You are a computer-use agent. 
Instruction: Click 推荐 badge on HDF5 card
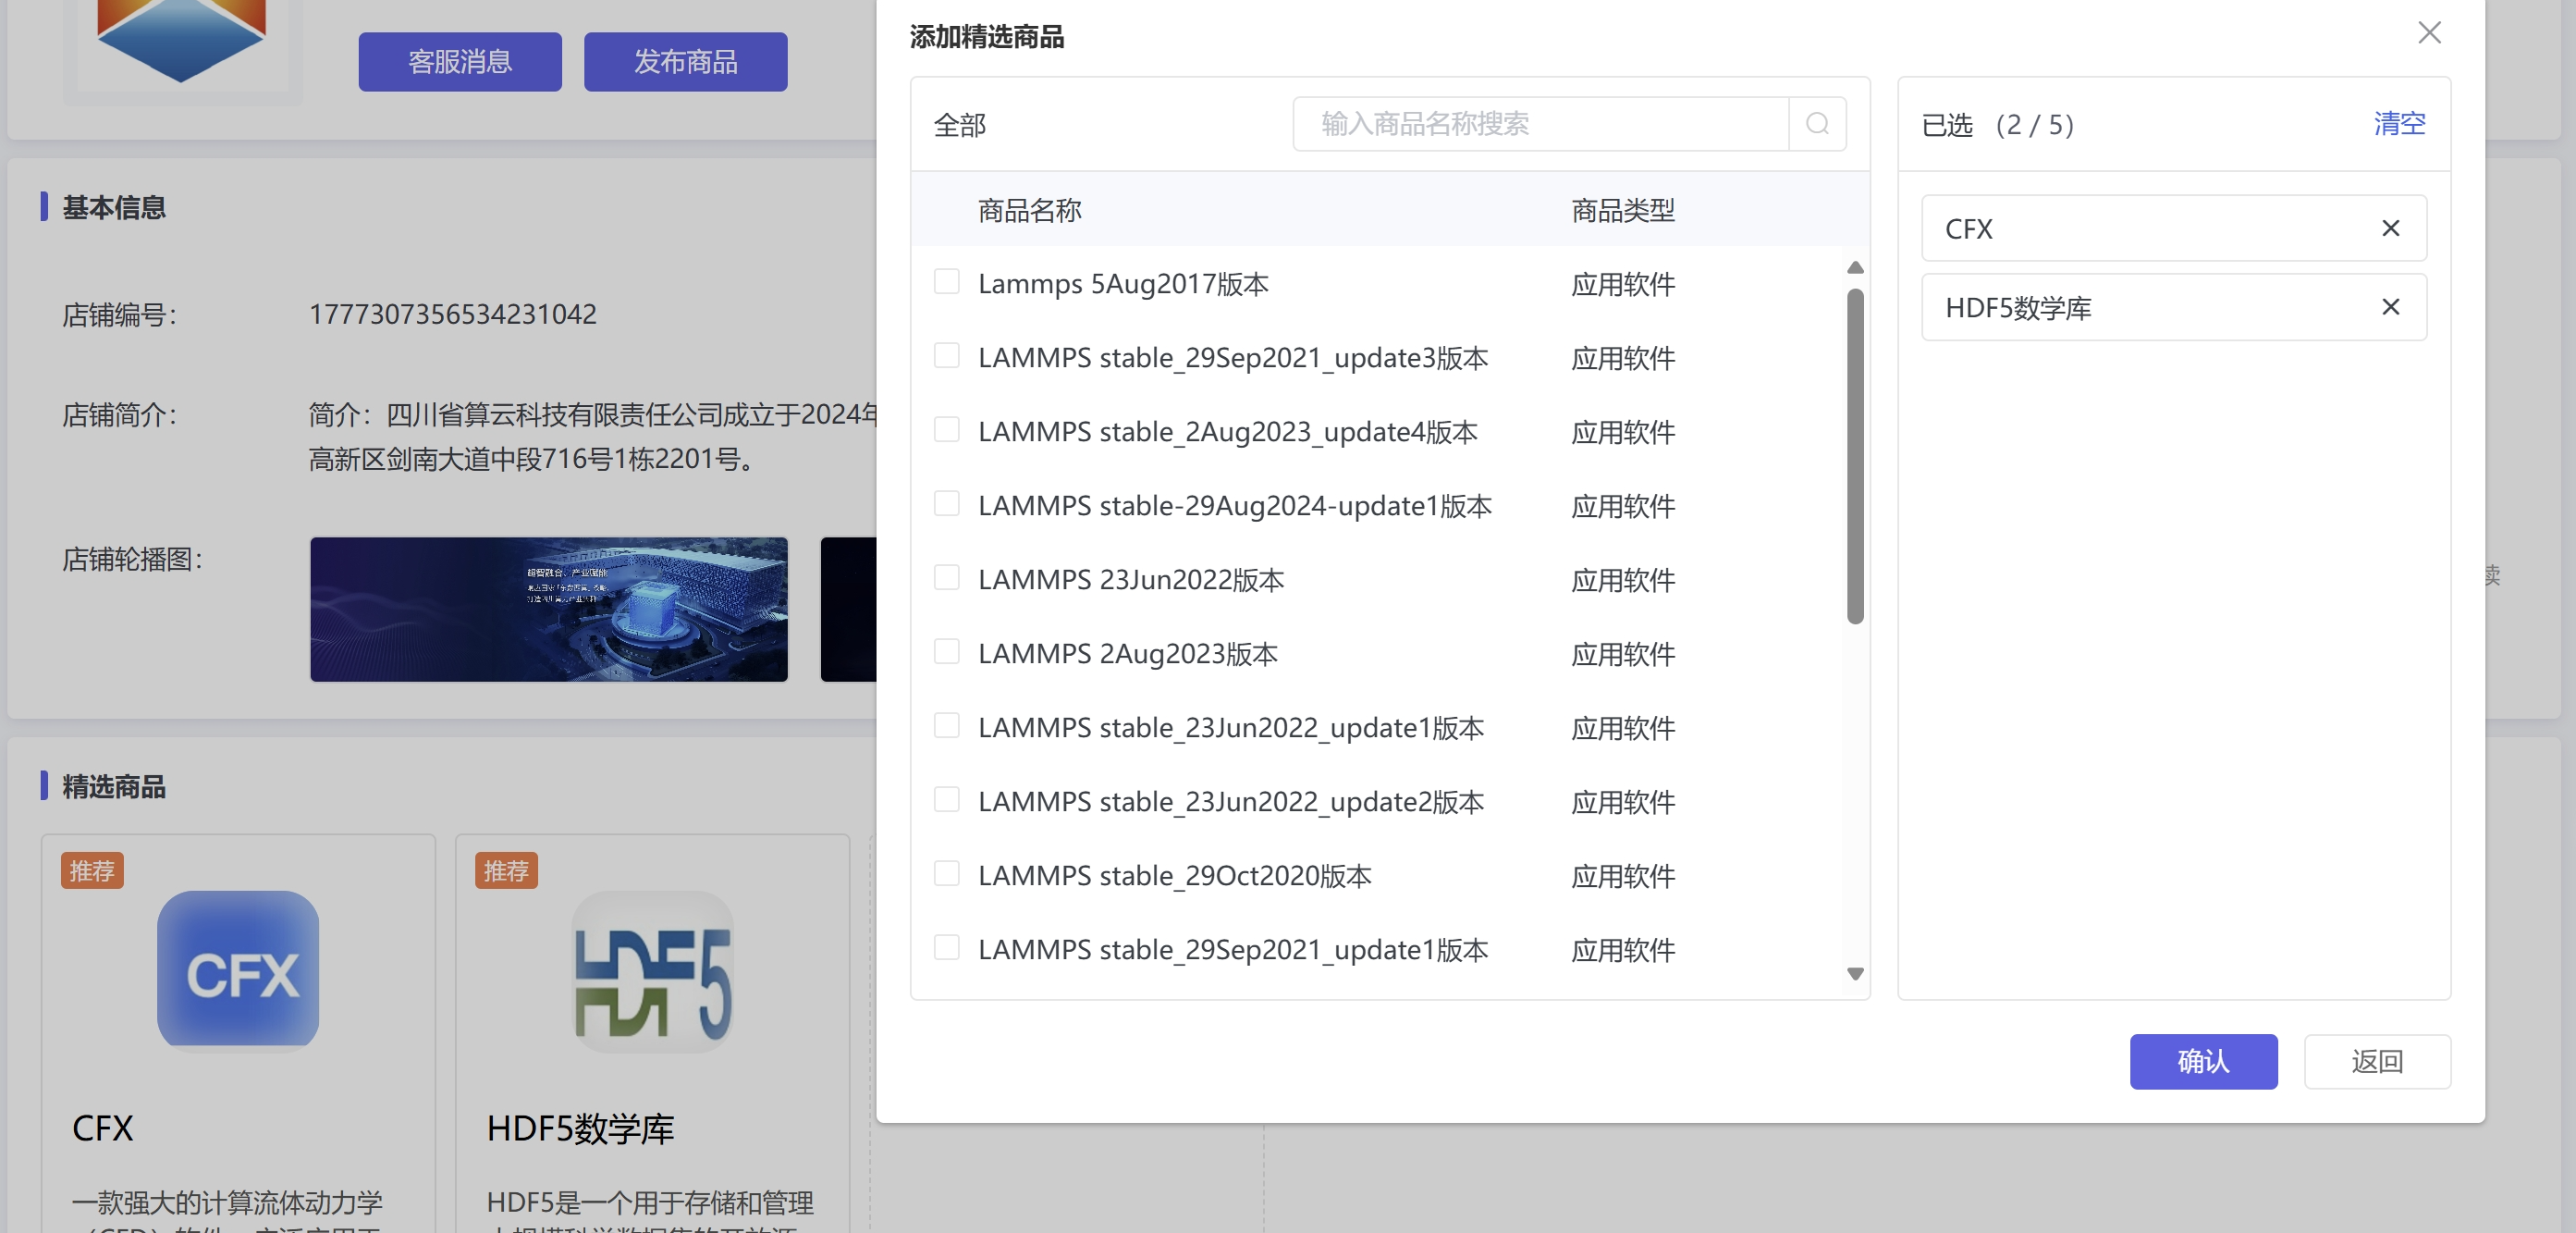tap(506, 870)
